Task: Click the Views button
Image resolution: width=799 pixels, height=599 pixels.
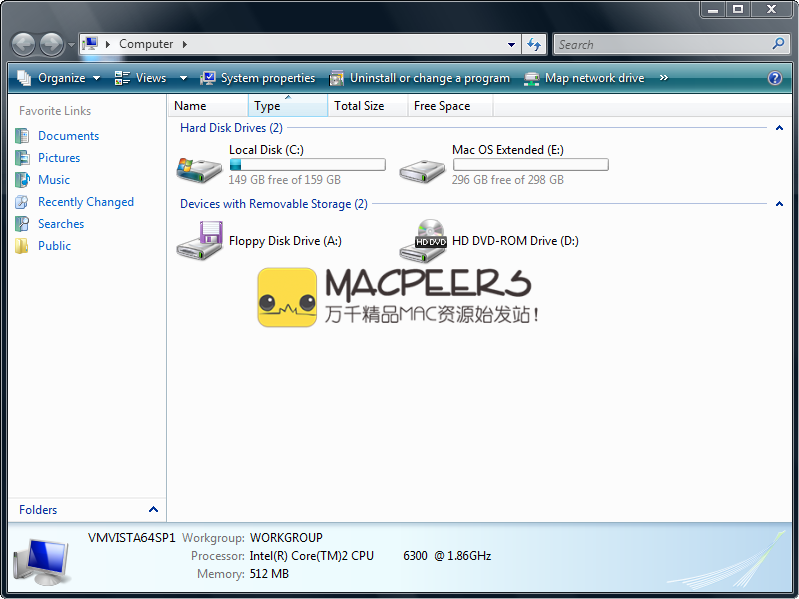Action: (x=141, y=78)
